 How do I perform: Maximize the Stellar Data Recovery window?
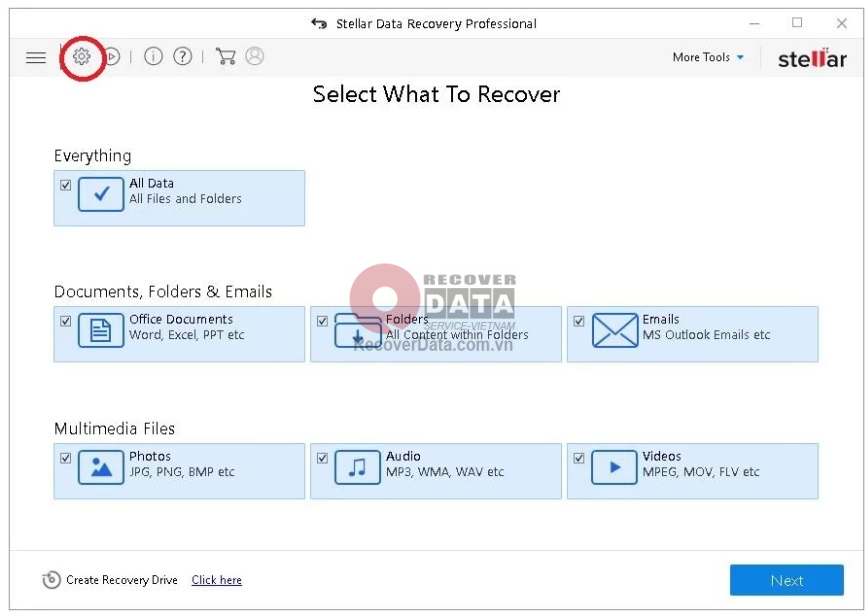(x=797, y=23)
